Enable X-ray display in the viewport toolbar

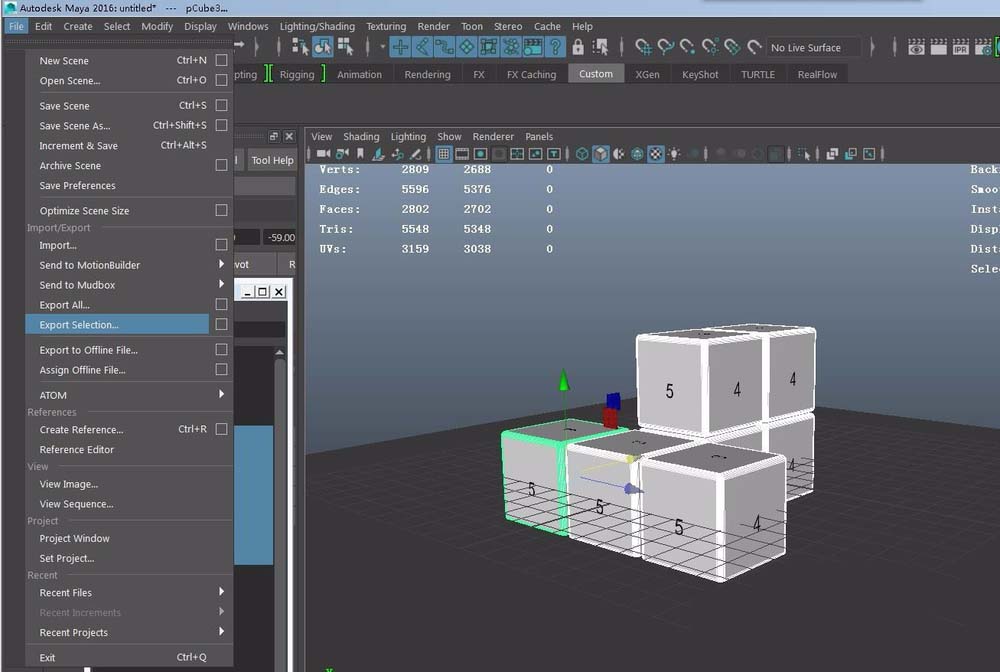pyautogui.click(x=654, y=153)
